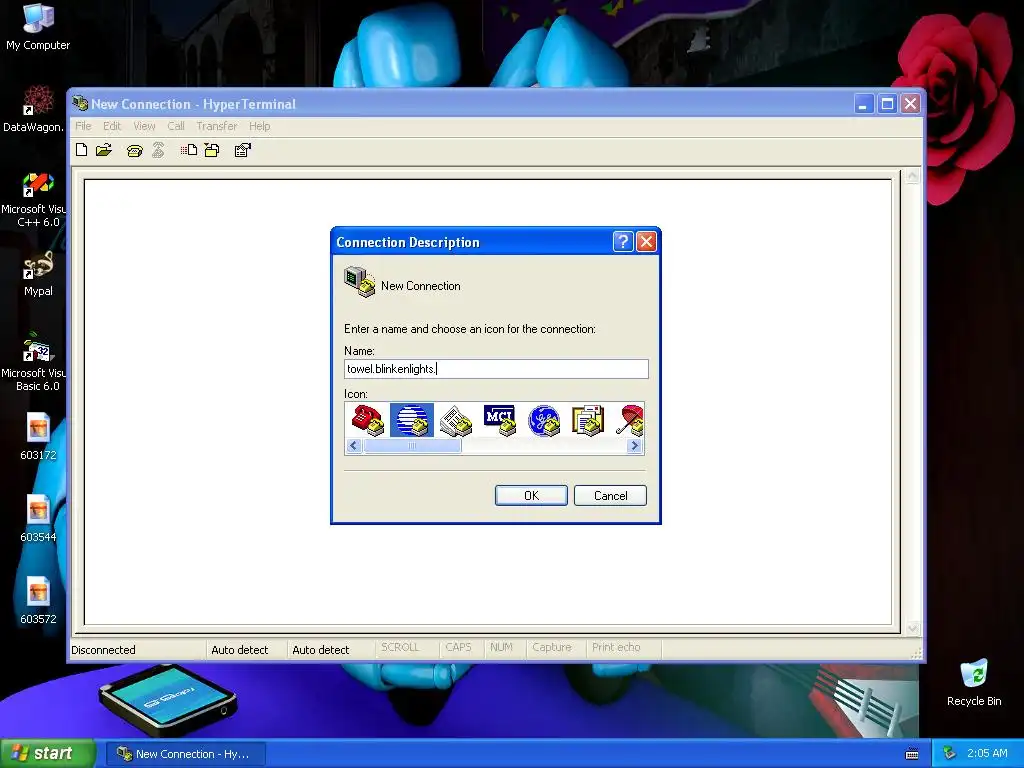Click the icon list left scroll arrow
Screen dimensions: 1024x768
tap(354, 445)
